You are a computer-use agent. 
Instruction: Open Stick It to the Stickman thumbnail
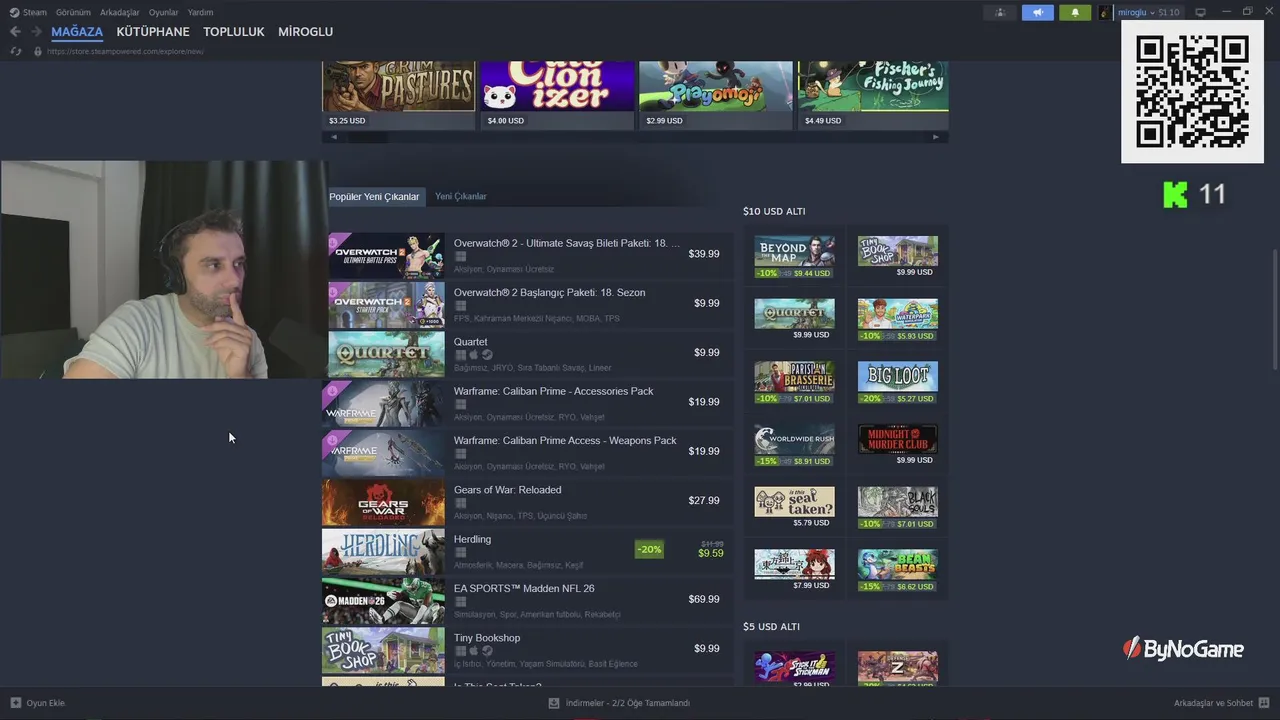pyautogui.click(x=794, y=666)
